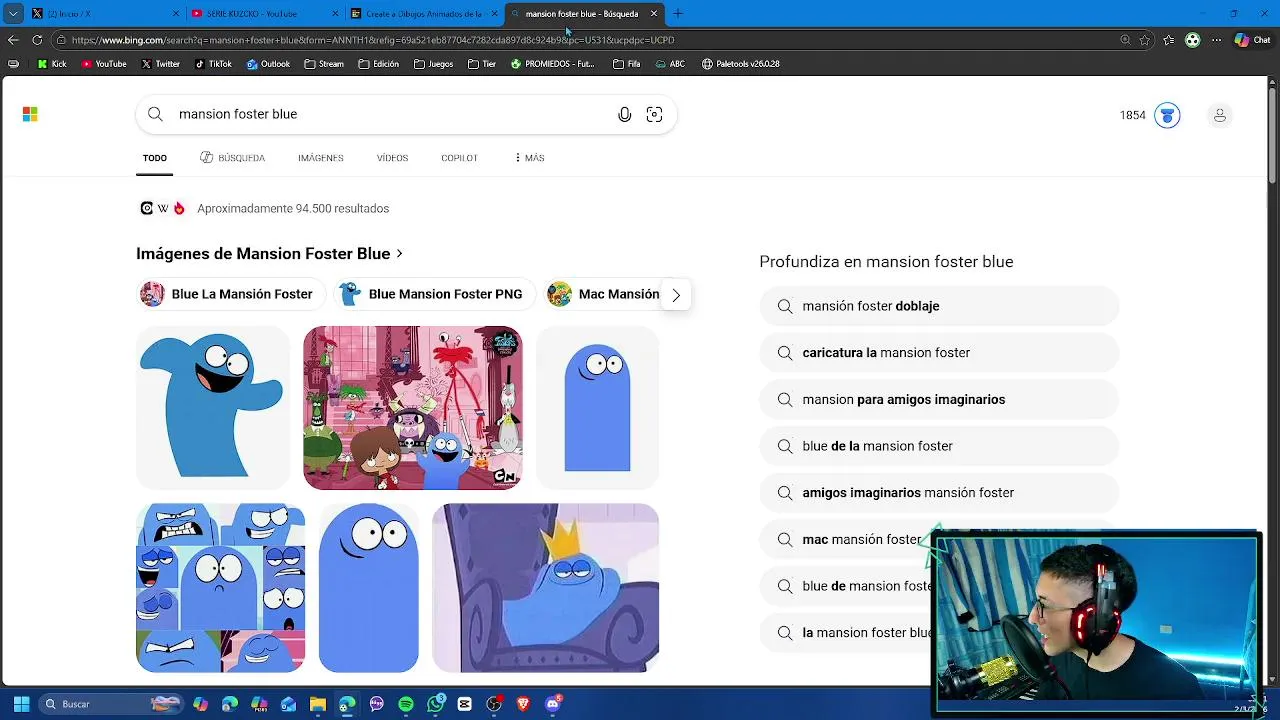Open the Fifa bookmarks folder

tap(626, 64)
